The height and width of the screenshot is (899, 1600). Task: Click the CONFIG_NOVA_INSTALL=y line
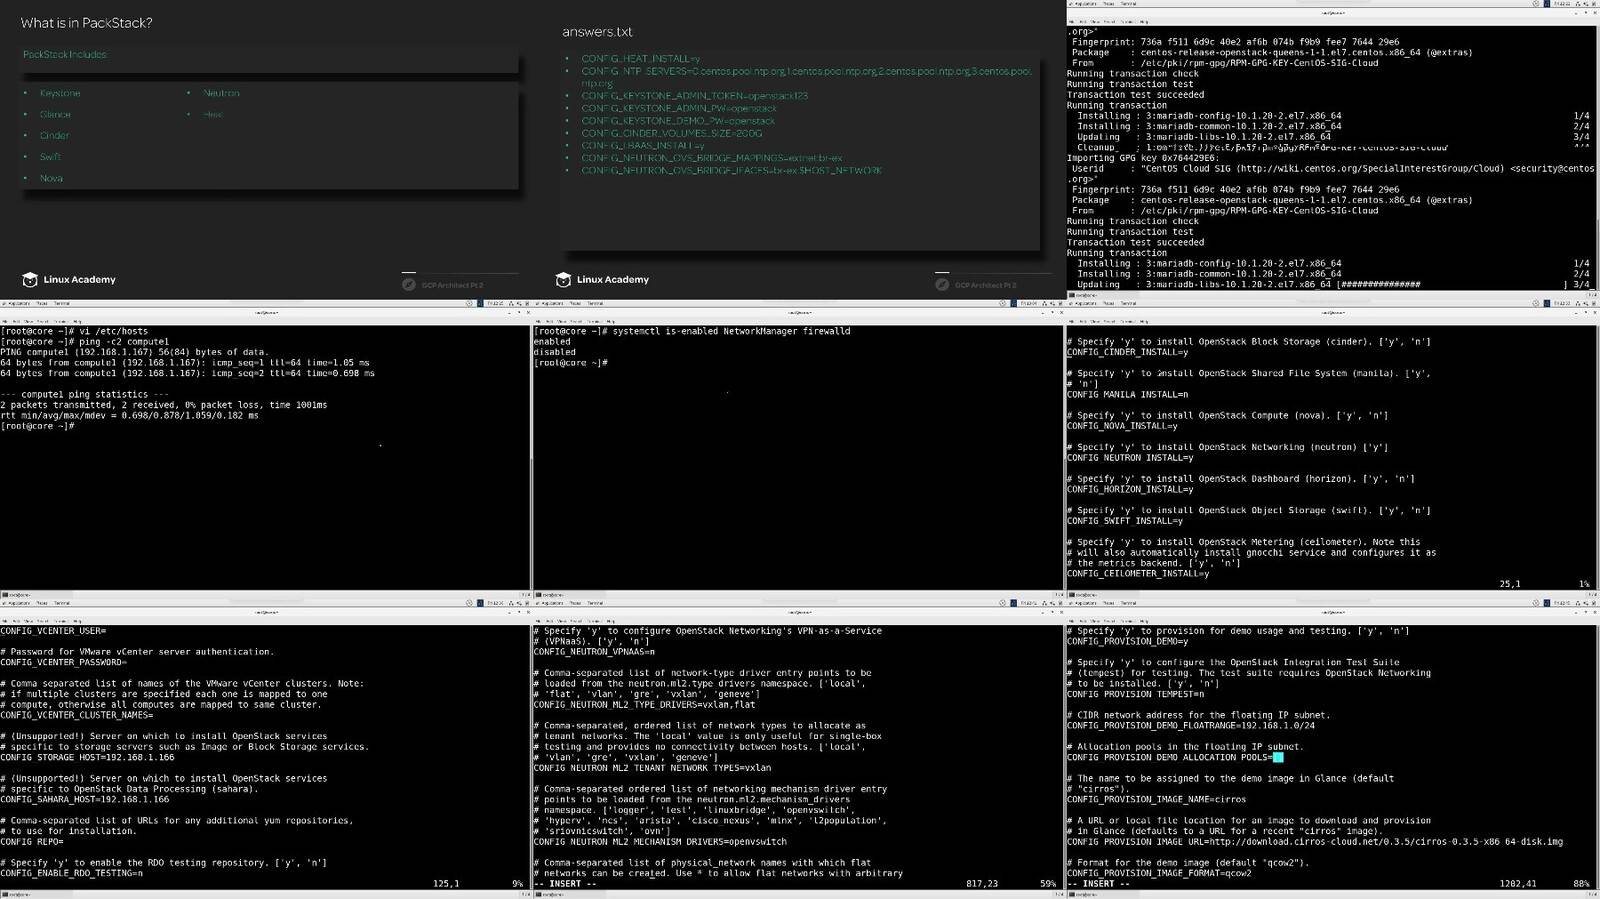[1122, 426]
